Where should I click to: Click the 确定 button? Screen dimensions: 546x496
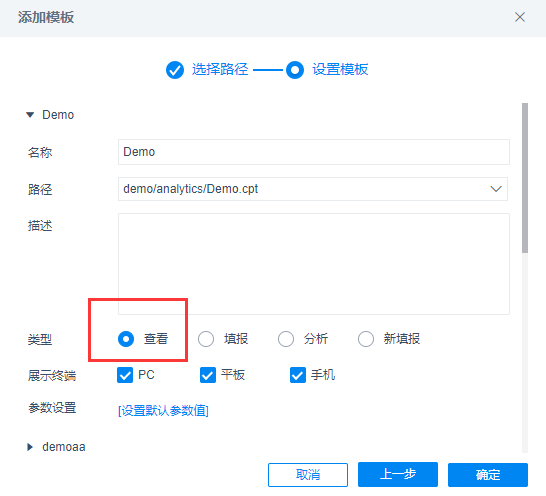(488, 475)
